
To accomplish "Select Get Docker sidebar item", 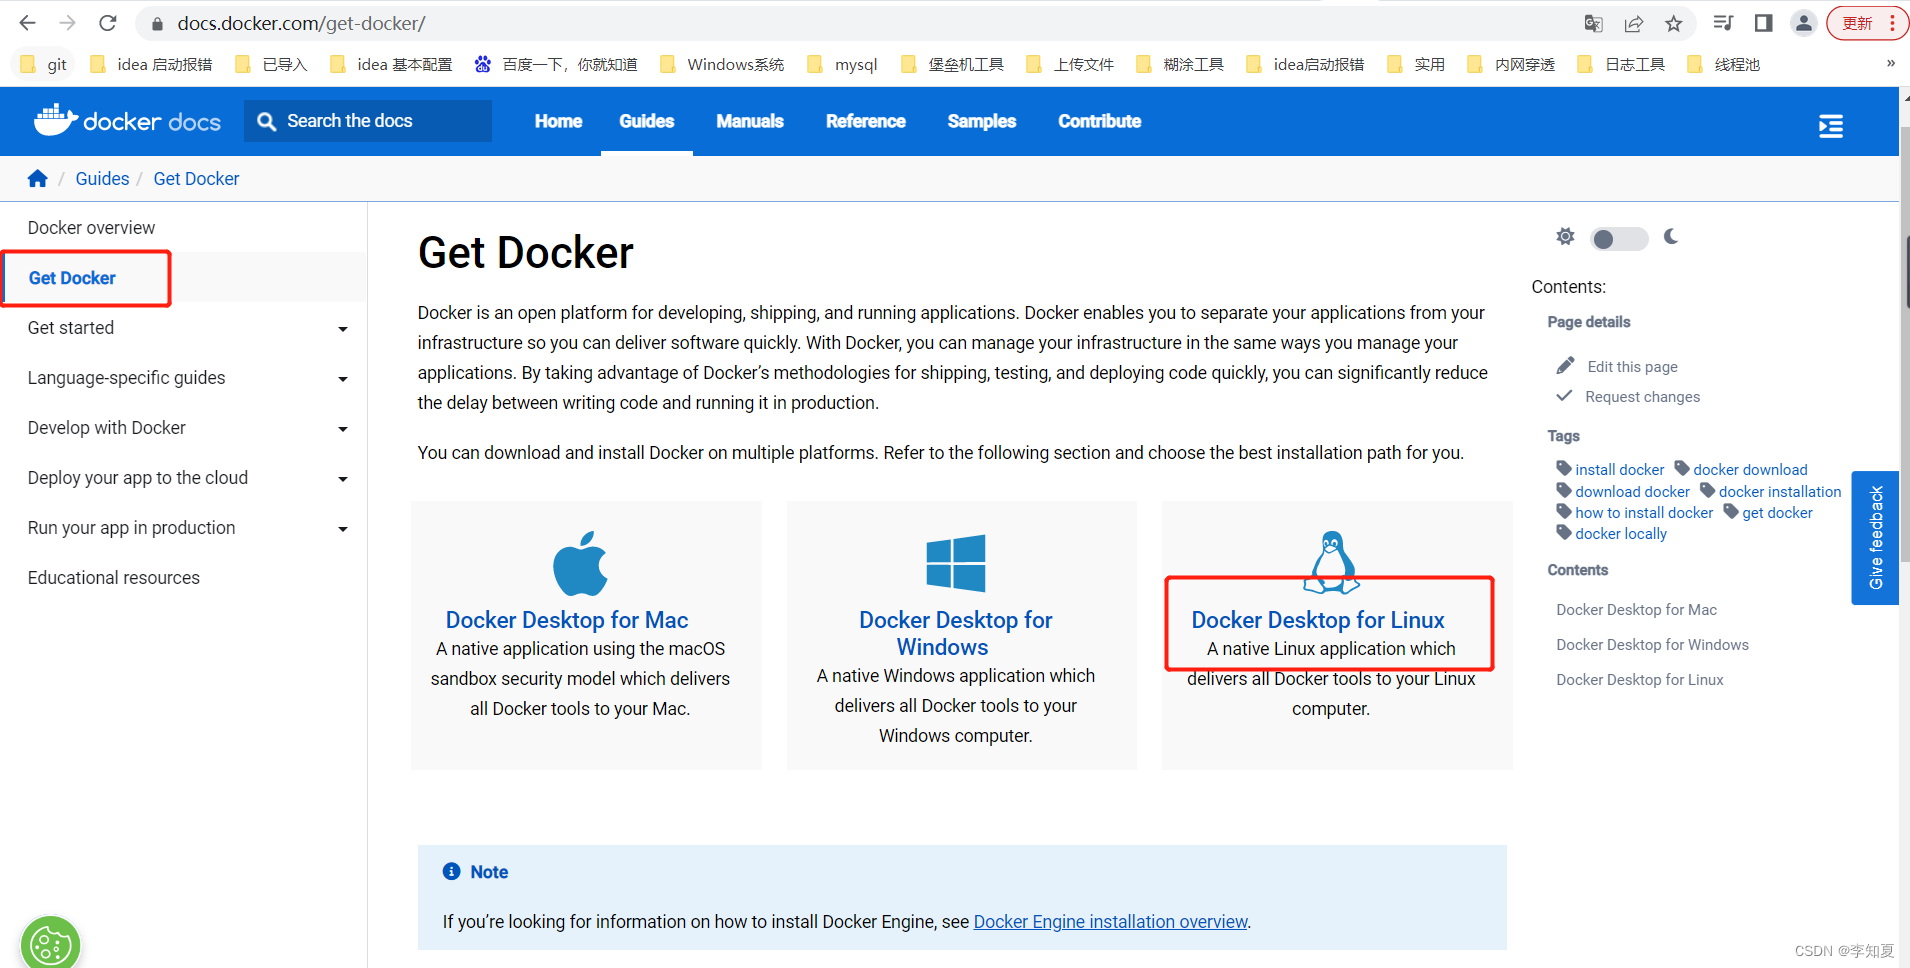I will pos(72,278).
